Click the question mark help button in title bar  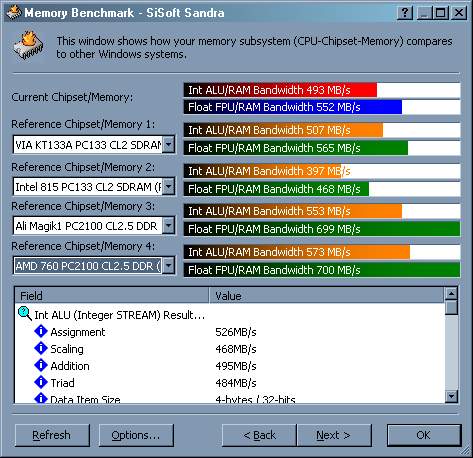[405, 13]
